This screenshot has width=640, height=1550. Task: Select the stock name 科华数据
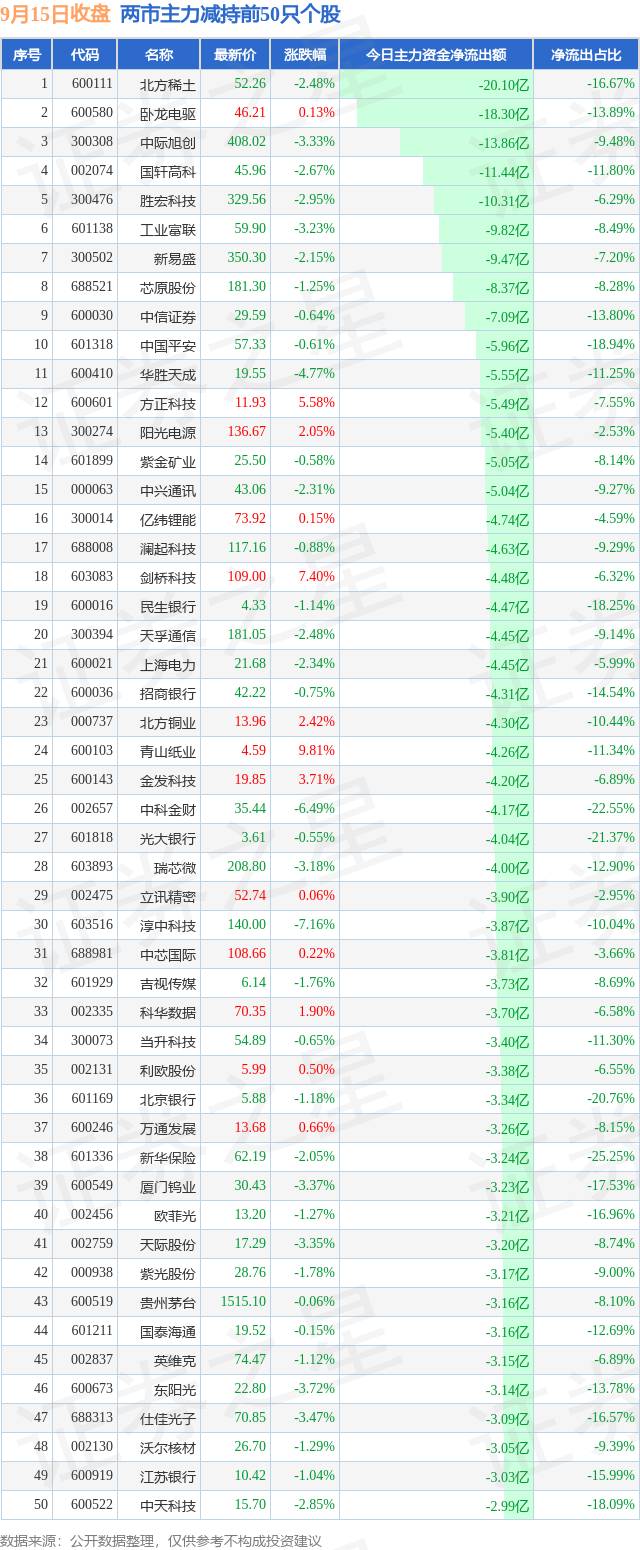(x=168, y=1012)
